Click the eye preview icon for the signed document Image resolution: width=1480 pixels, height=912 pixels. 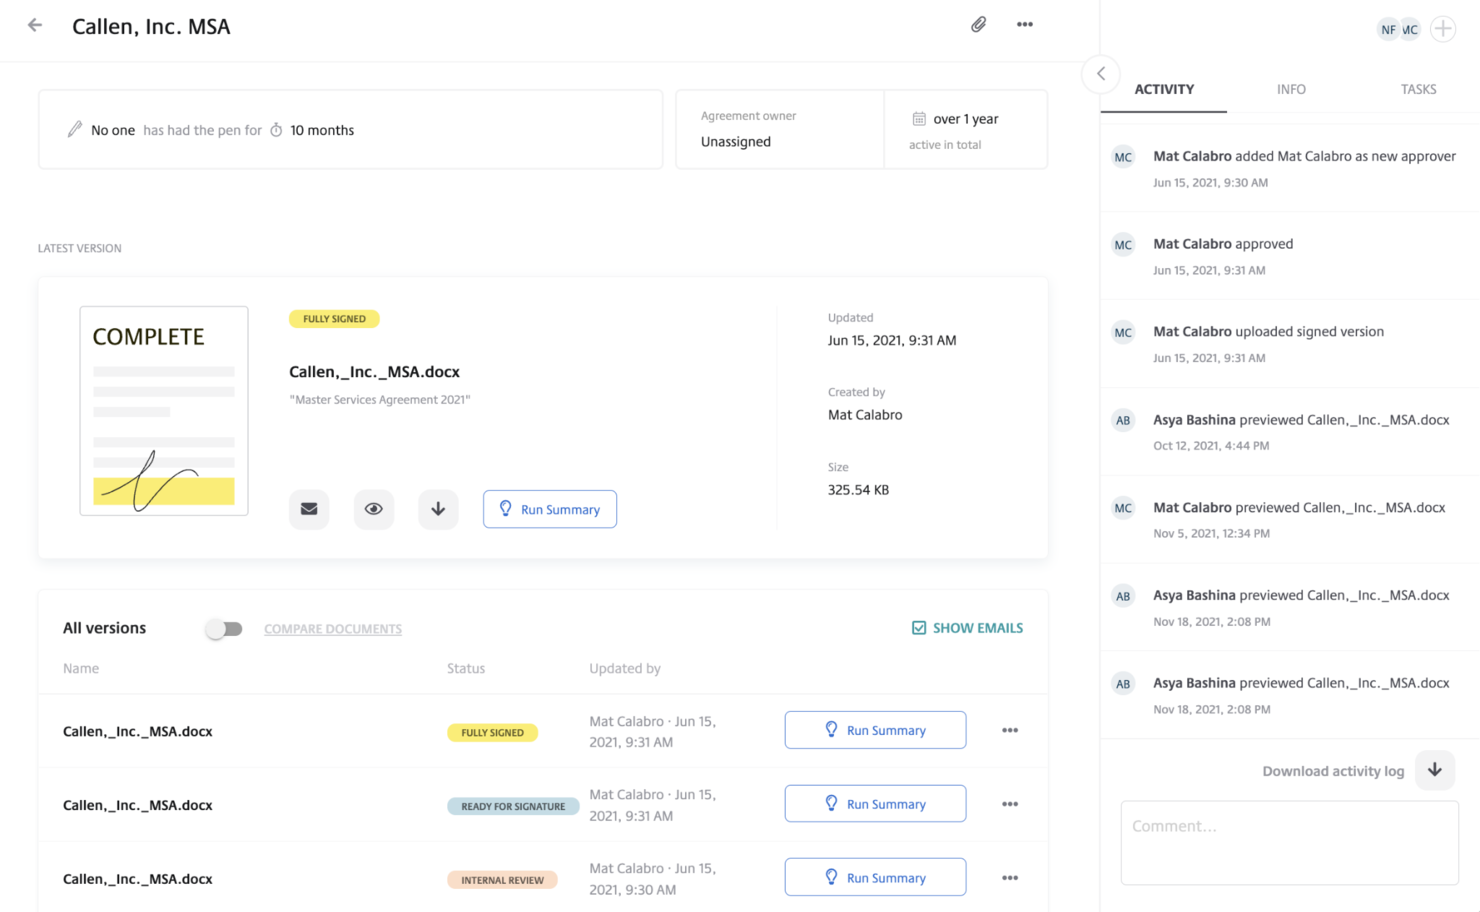coord(373,509)
